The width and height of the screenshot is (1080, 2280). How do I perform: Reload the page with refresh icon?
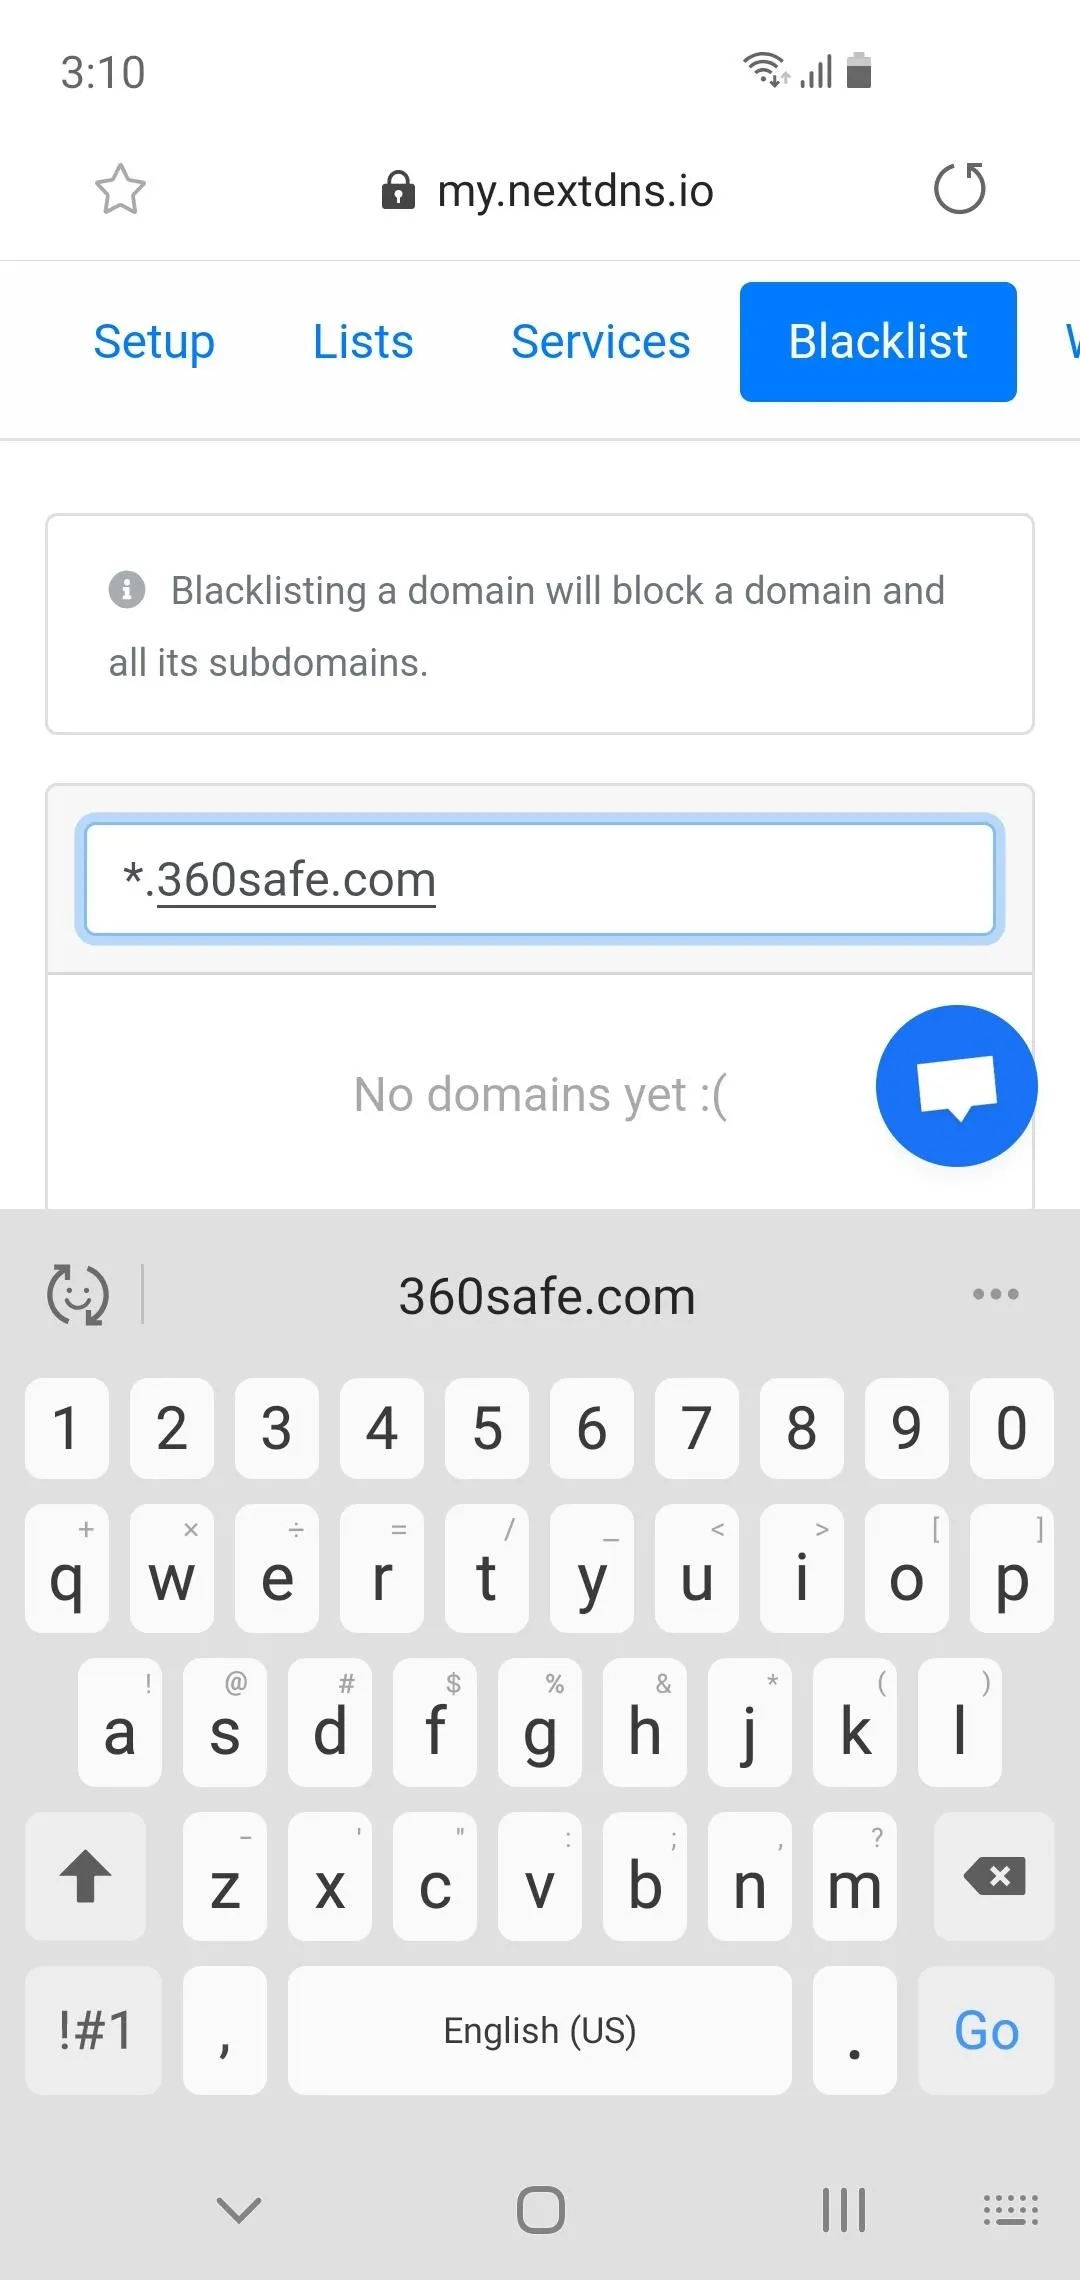[x=960, y=188]
